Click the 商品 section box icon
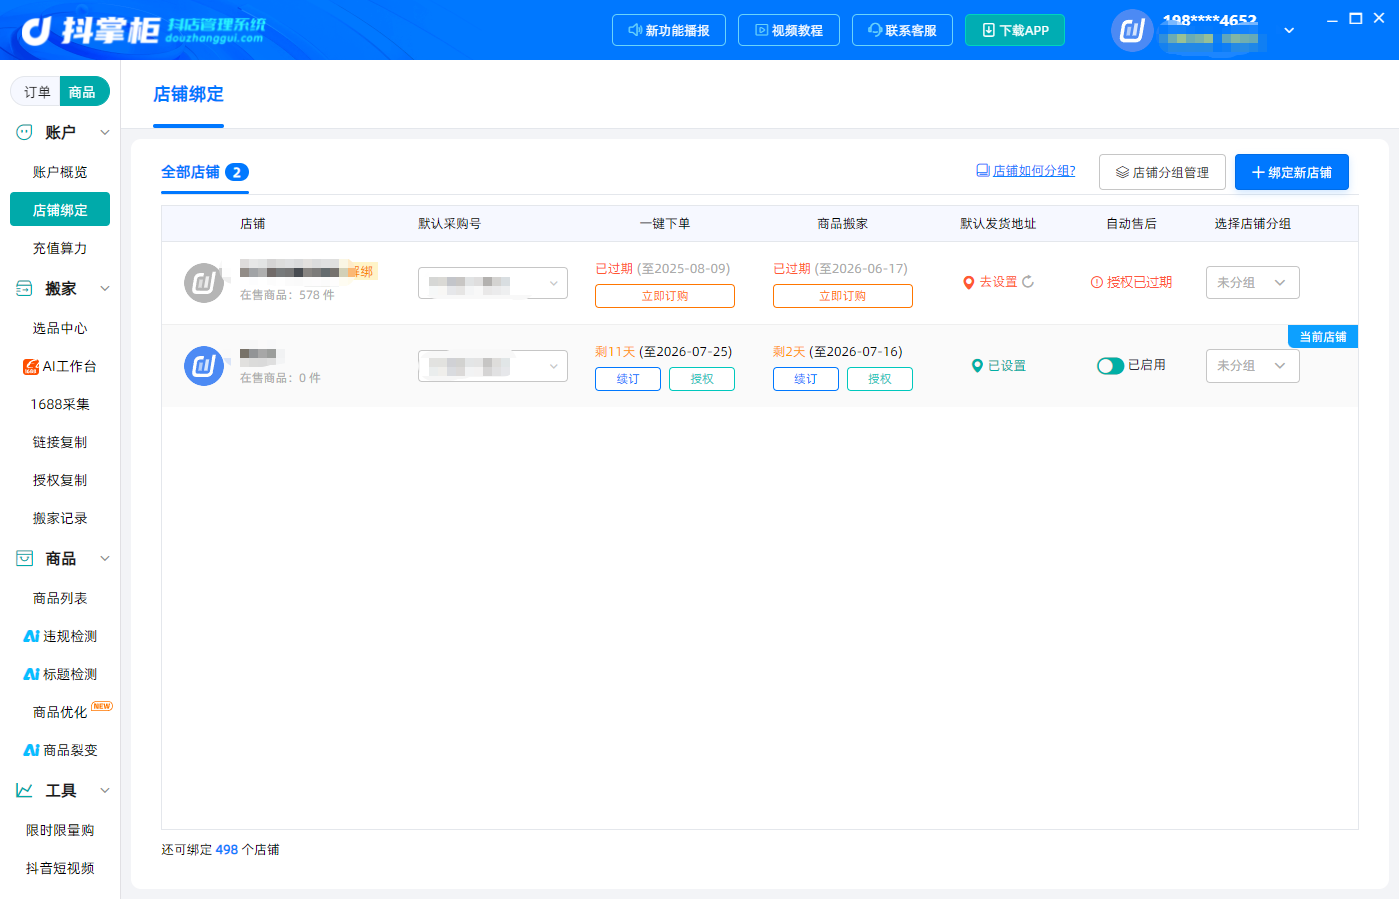 (x=24, y=558)
